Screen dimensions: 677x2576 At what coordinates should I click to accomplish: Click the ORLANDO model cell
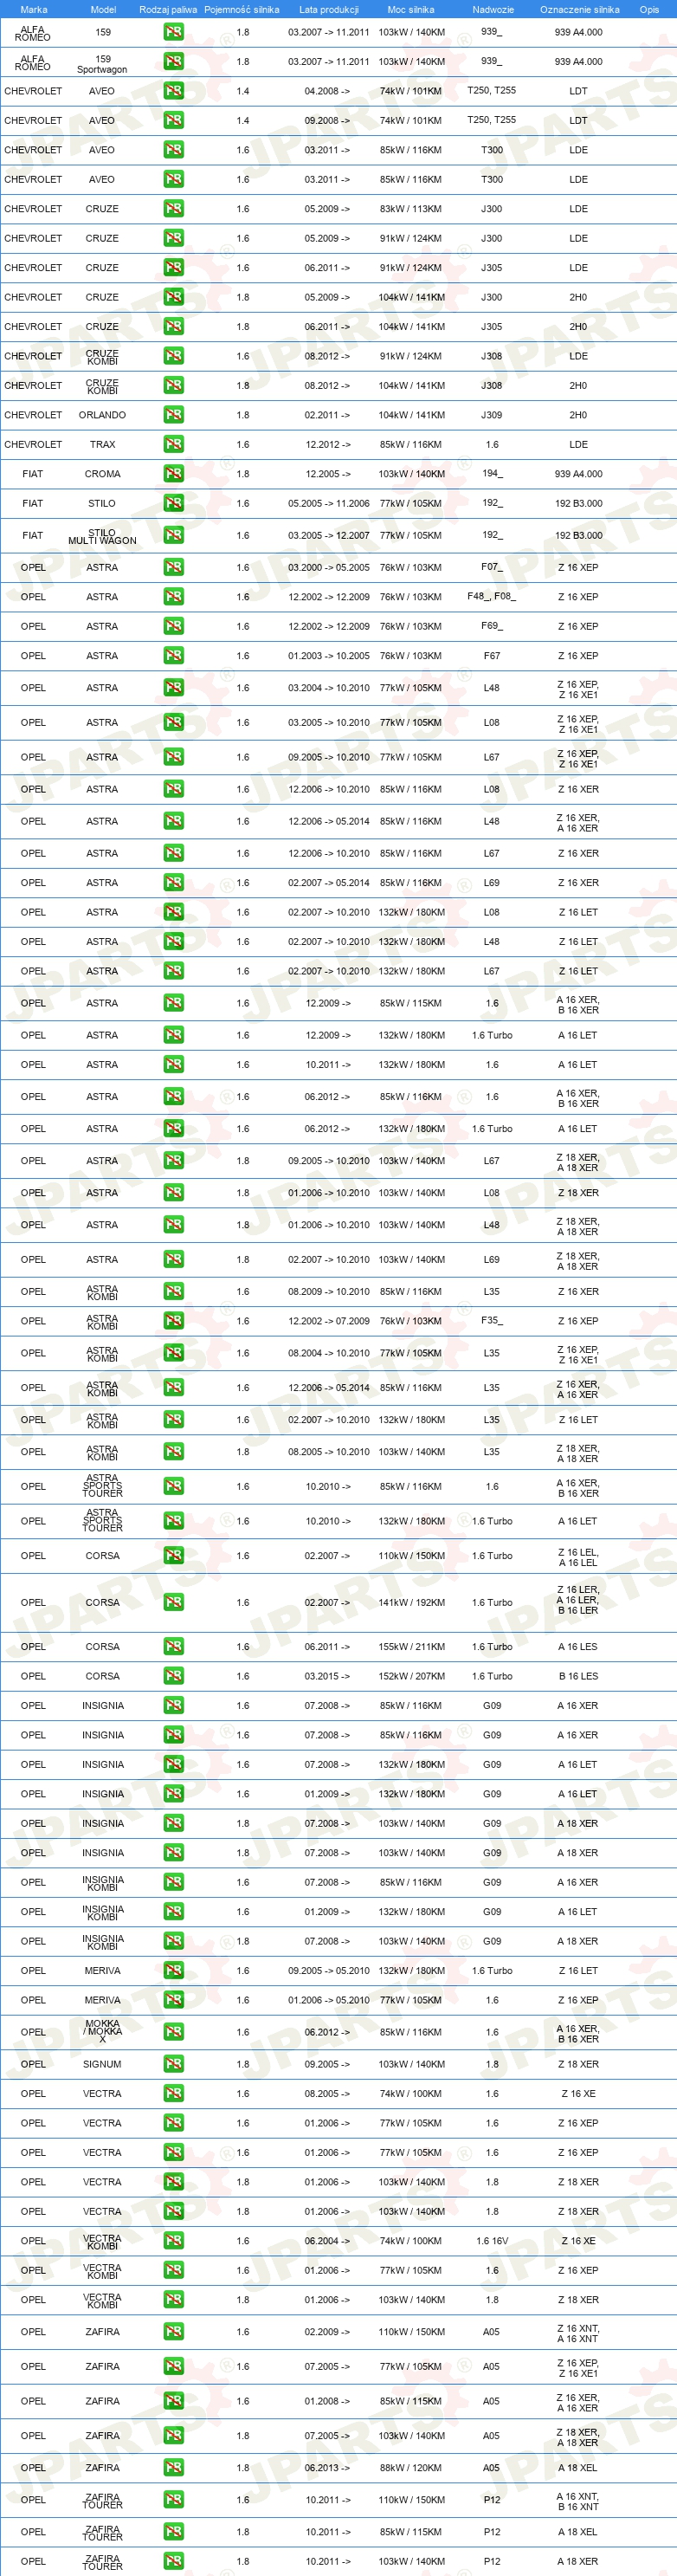click(x=102, y=415)
